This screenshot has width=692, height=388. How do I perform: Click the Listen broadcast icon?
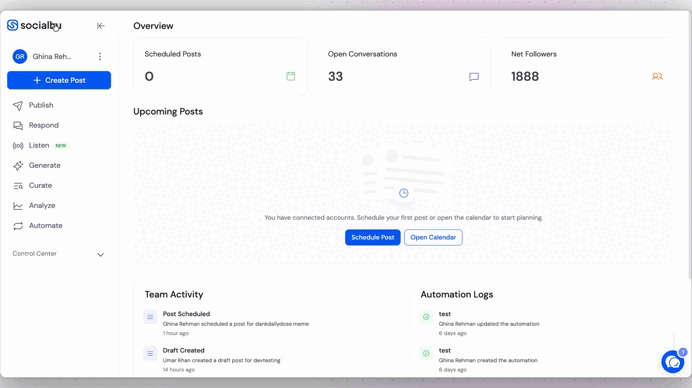(18, 146)
